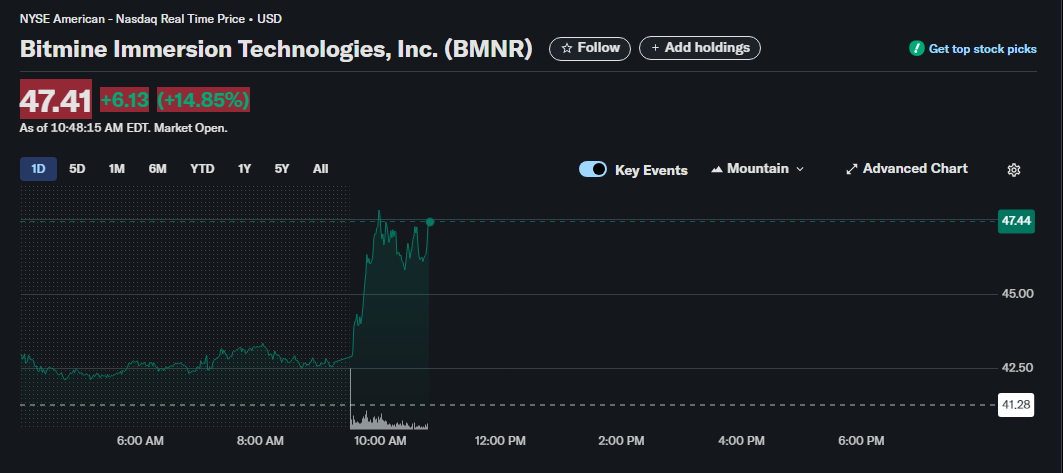
Task: Click the 42.50 axis price label
Action: 1016,368
